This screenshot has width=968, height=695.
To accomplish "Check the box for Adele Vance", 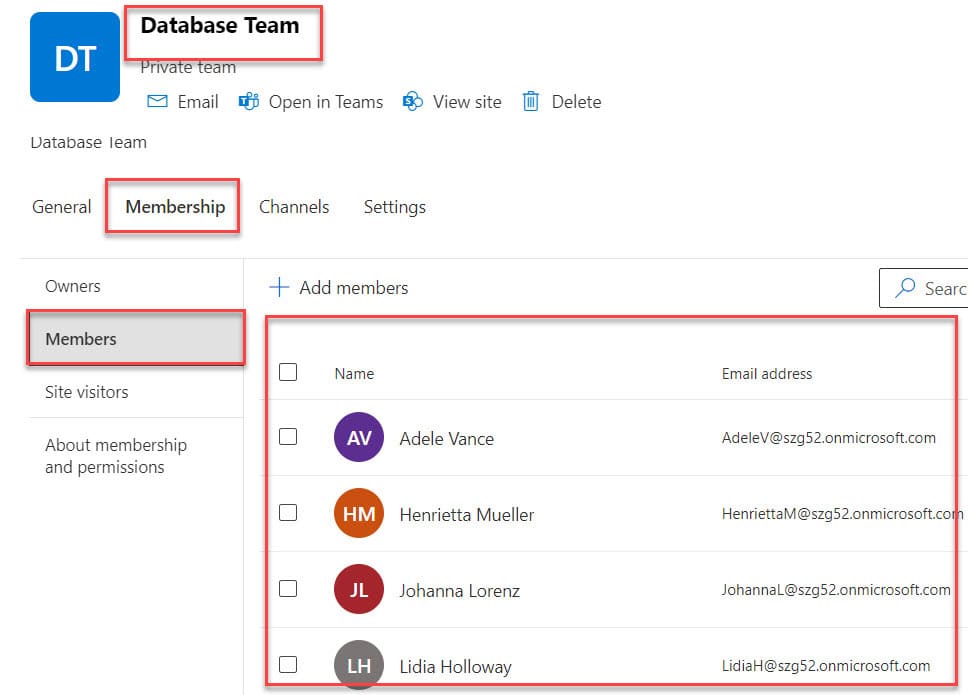I will click(288, 436).
